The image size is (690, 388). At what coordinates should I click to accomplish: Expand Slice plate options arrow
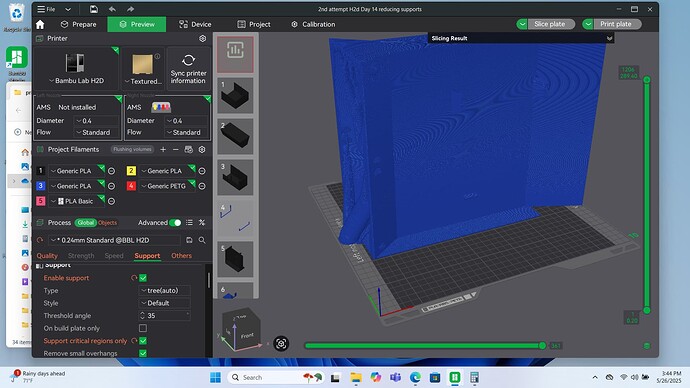click(x=522, y=24)
